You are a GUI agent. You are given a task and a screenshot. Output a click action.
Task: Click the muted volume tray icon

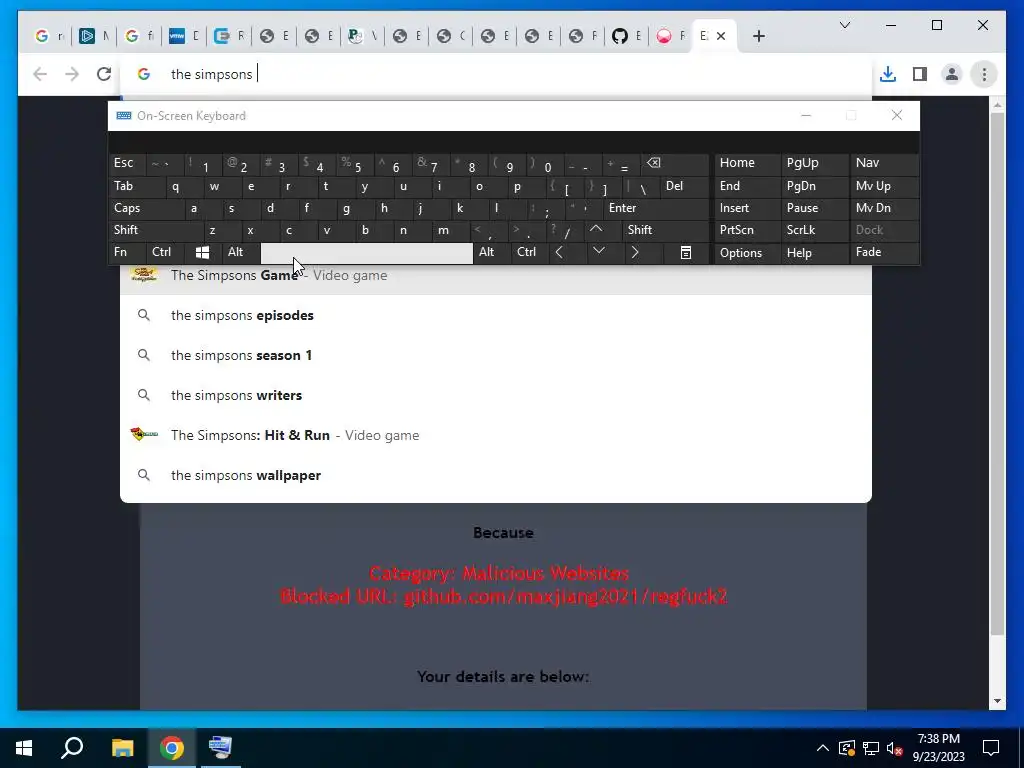tap(895, 748)
